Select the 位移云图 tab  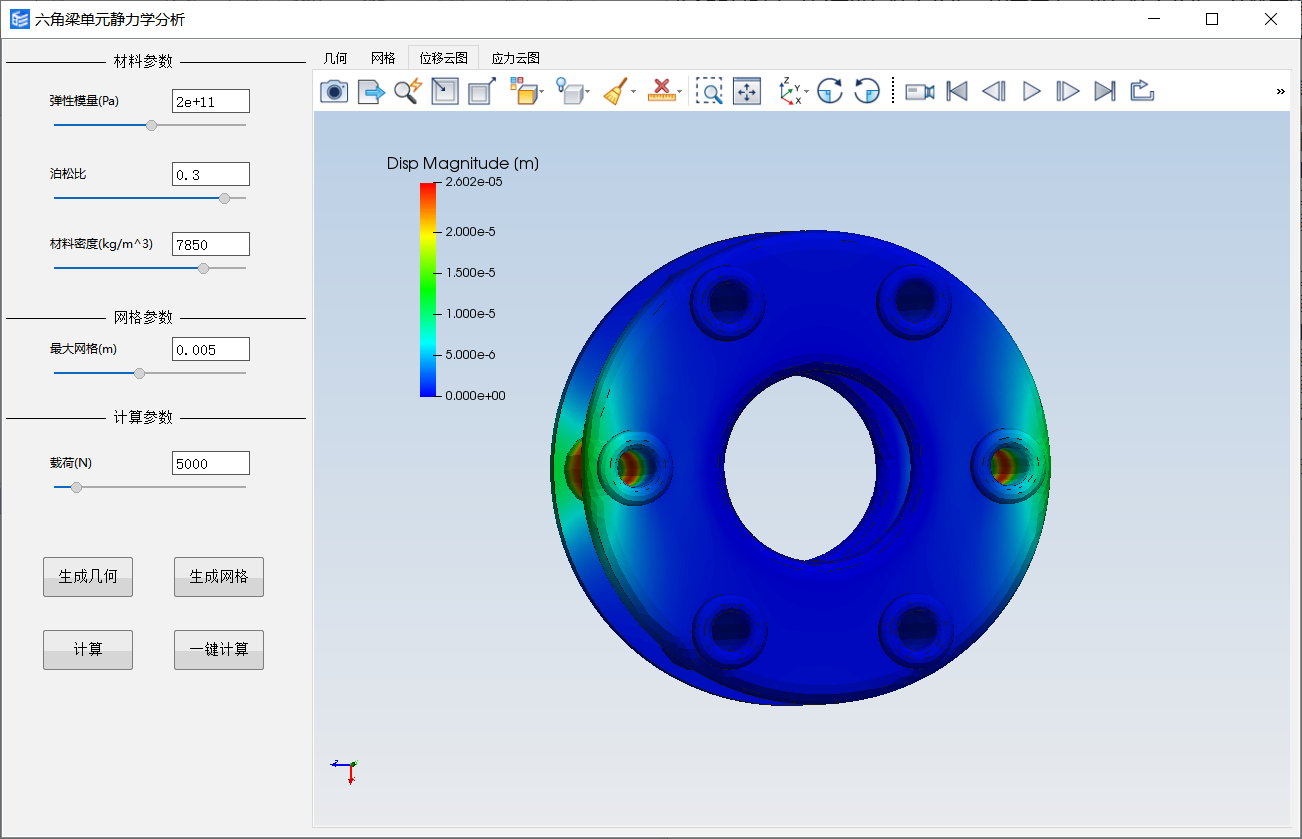444,58
